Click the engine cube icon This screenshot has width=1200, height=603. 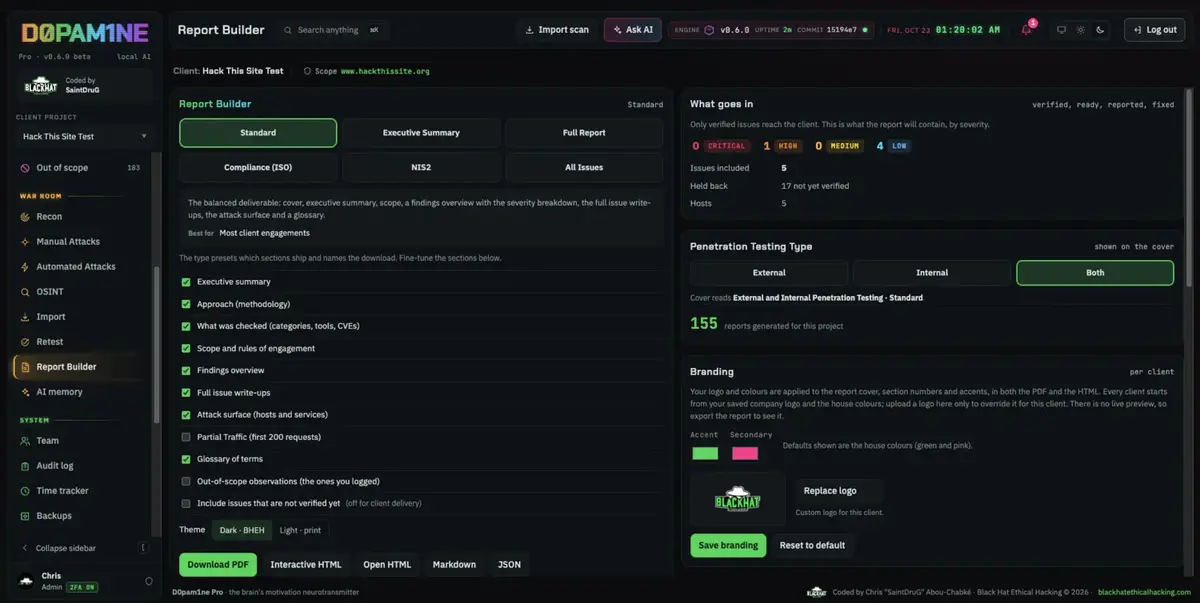tap(709, 30)
